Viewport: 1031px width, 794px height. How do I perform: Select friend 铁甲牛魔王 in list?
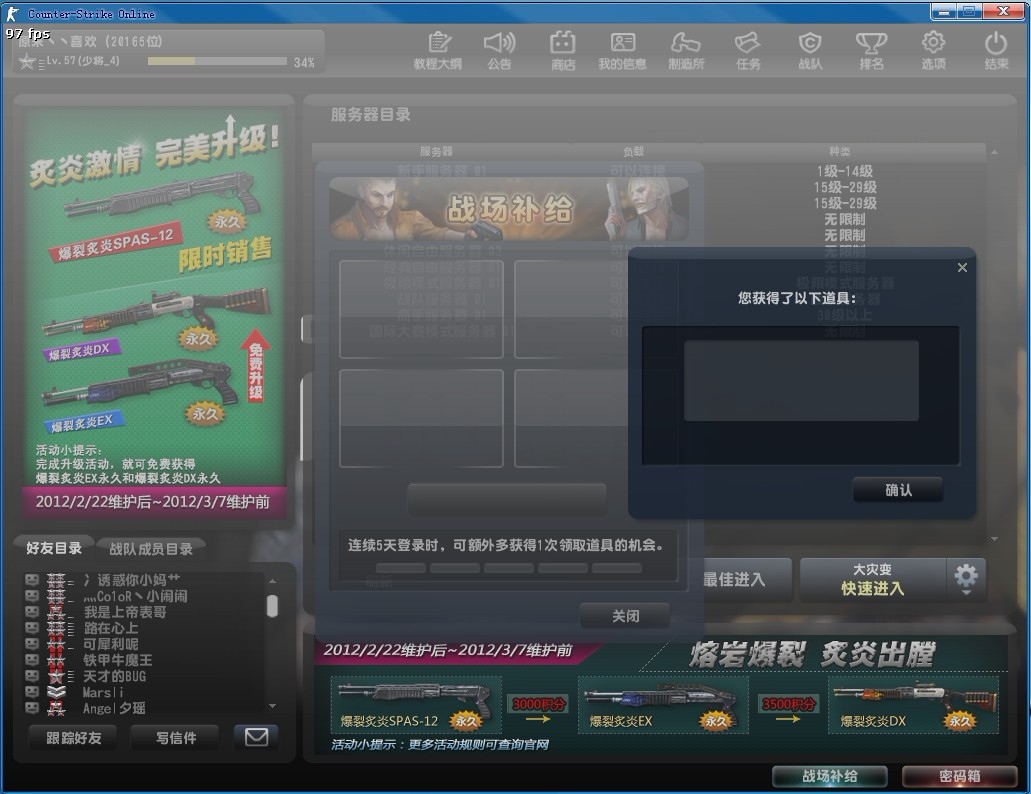coord(143,660)
